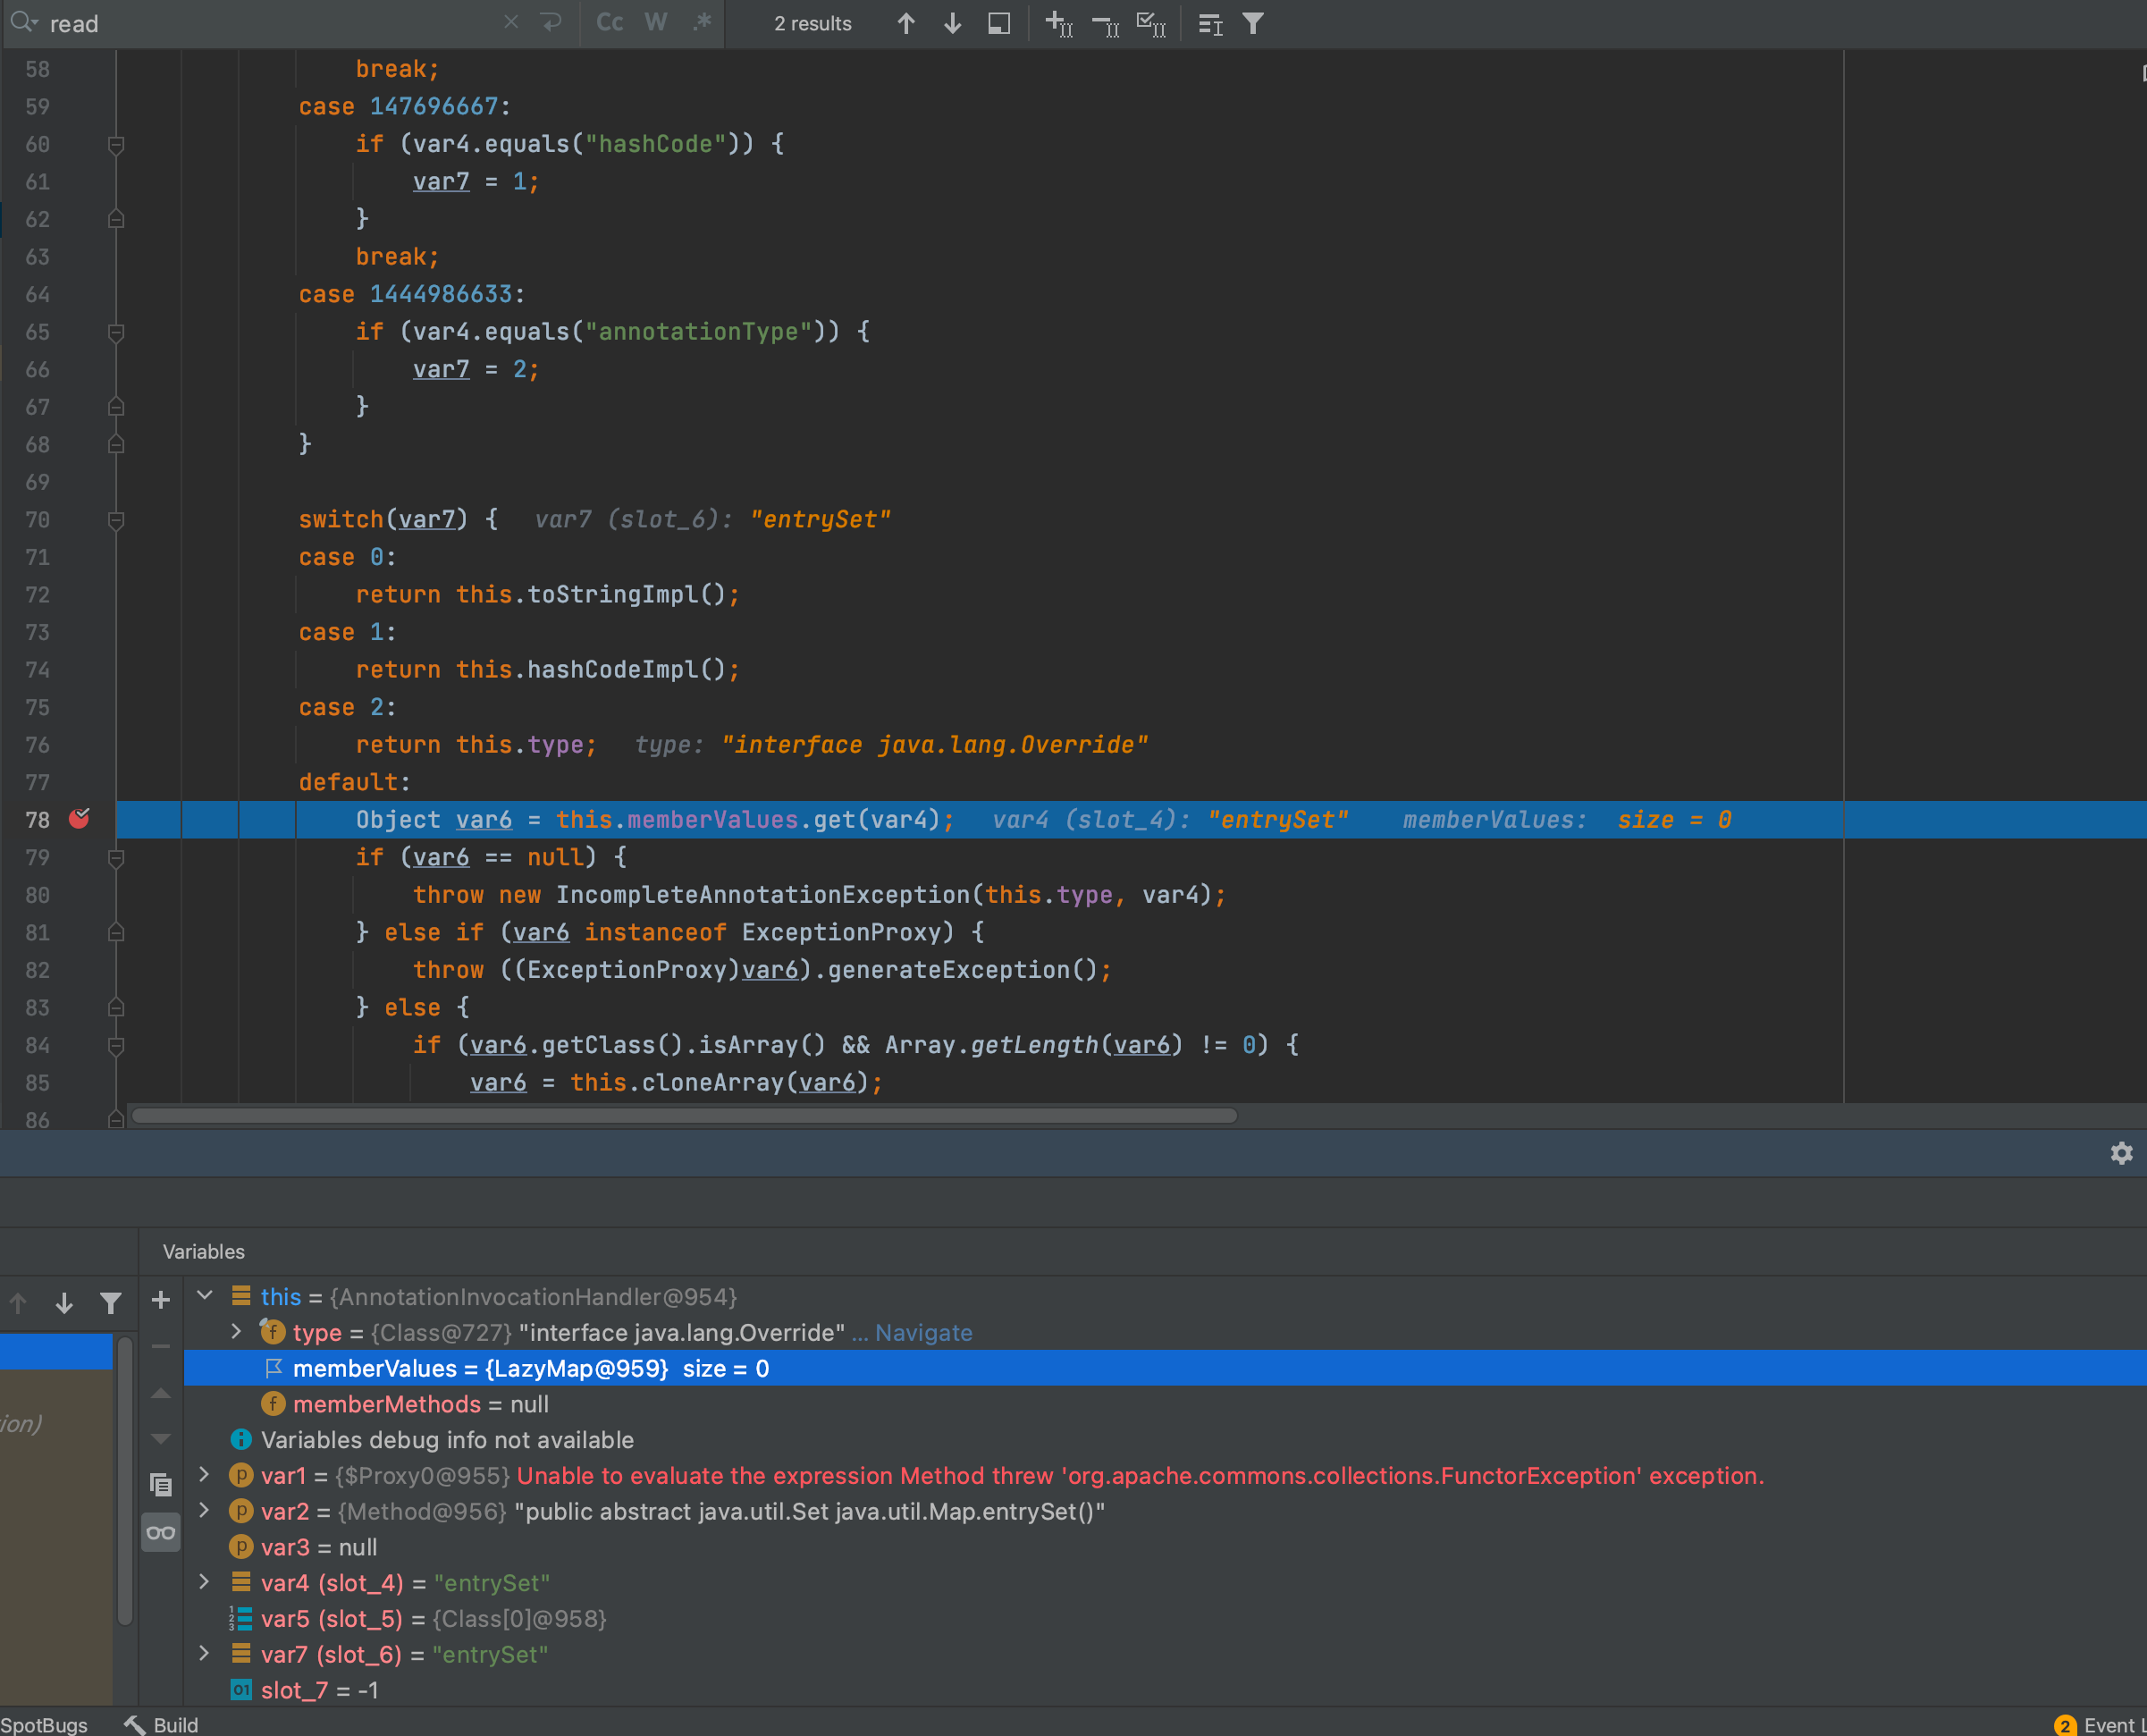Open search results in Find window
Viewport: 2147px width, 1736px height.
tap(1210, 23)
